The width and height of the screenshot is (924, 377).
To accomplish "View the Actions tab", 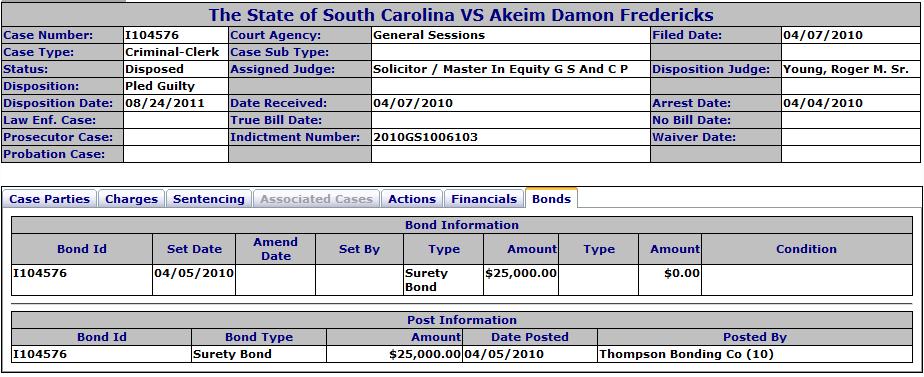I will [x=412, y=199].
